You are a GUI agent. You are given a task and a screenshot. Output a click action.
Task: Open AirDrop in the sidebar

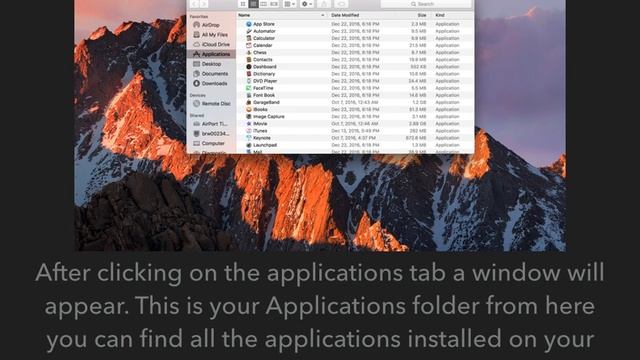[x=211, y=25]
